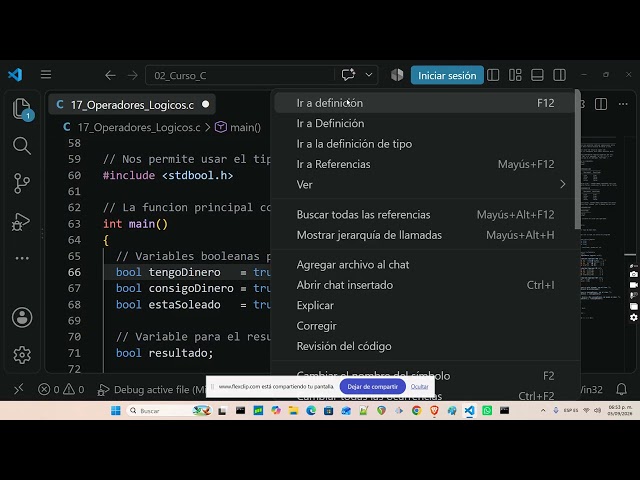The width and height of the screenshot is (640, 480).
Task: Show additional views via the ellipsis icon
Action: pyautogui.click(x=22, y=258)
